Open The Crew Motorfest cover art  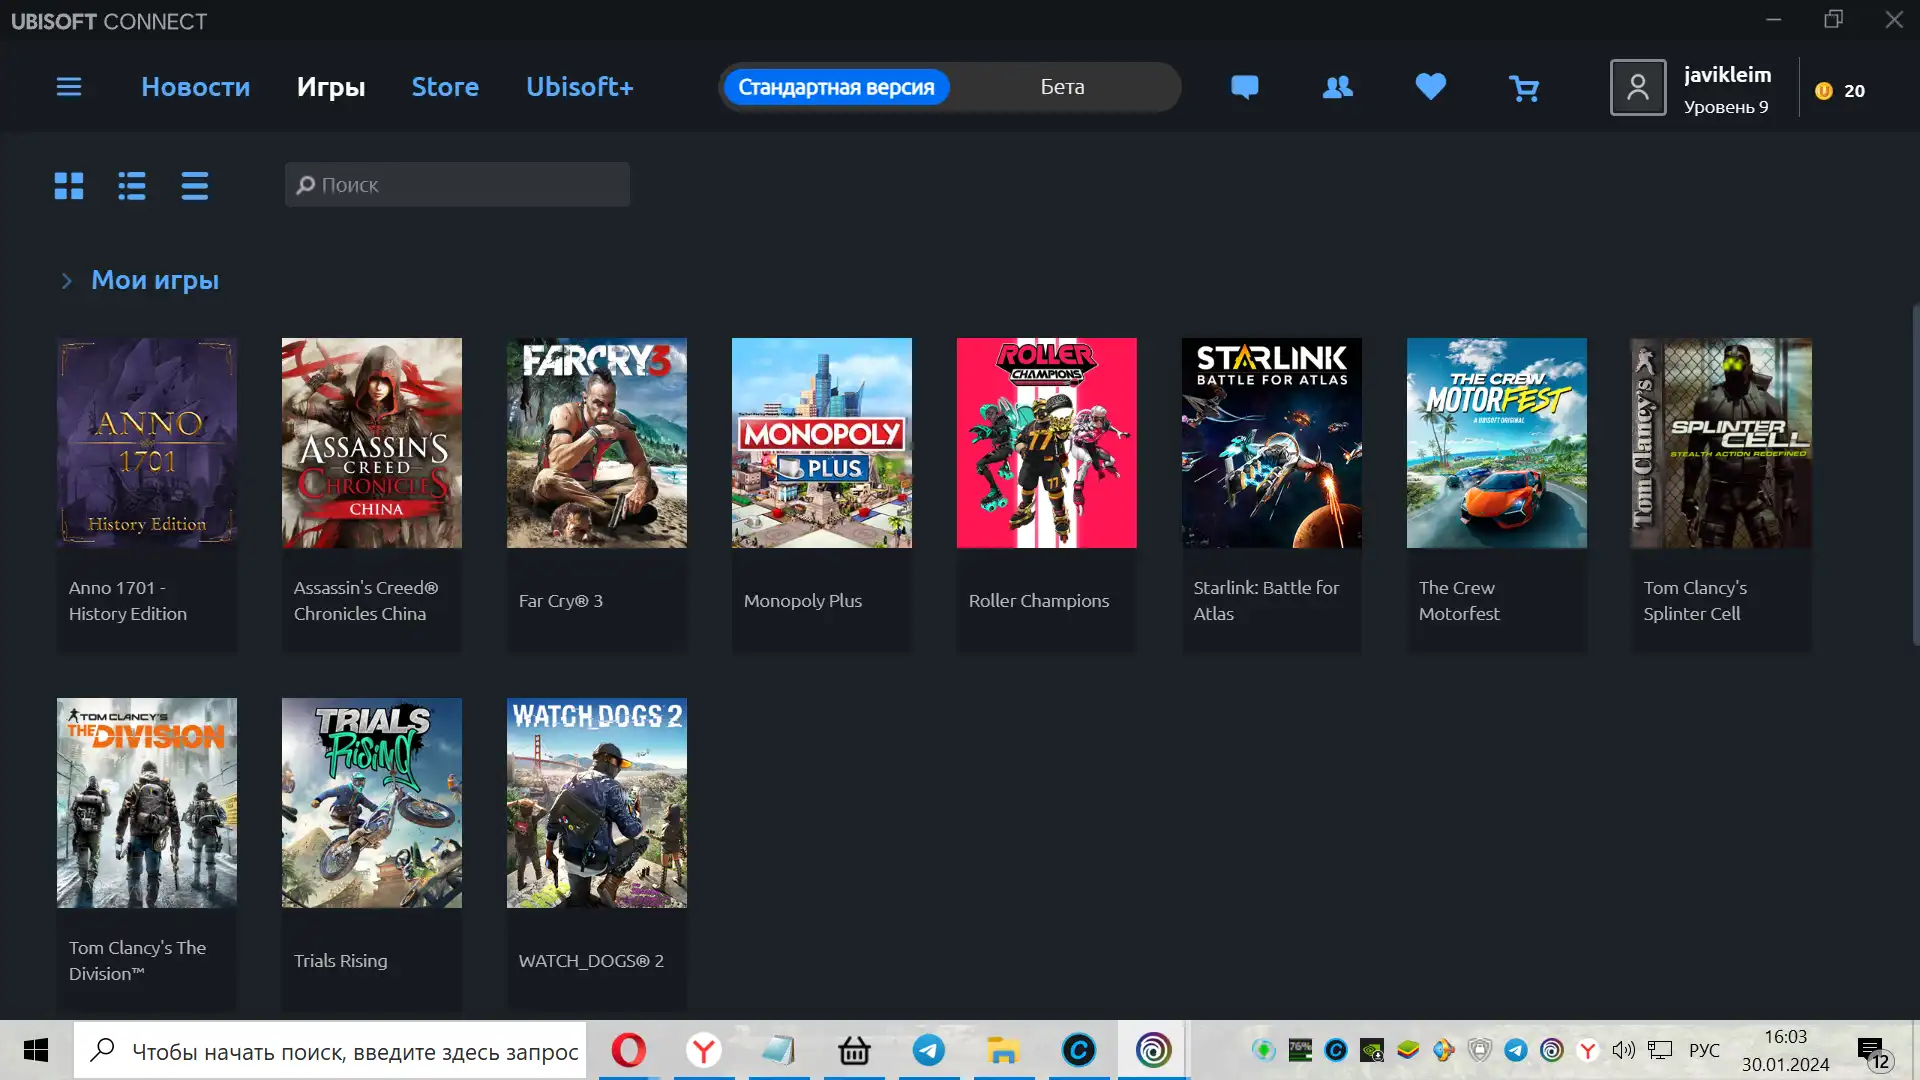[x=1497, y=443]
